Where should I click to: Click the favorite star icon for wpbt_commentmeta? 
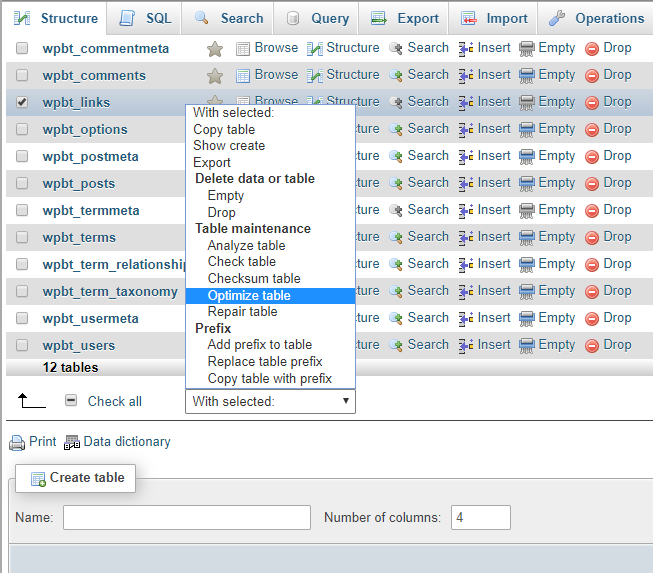214,48
